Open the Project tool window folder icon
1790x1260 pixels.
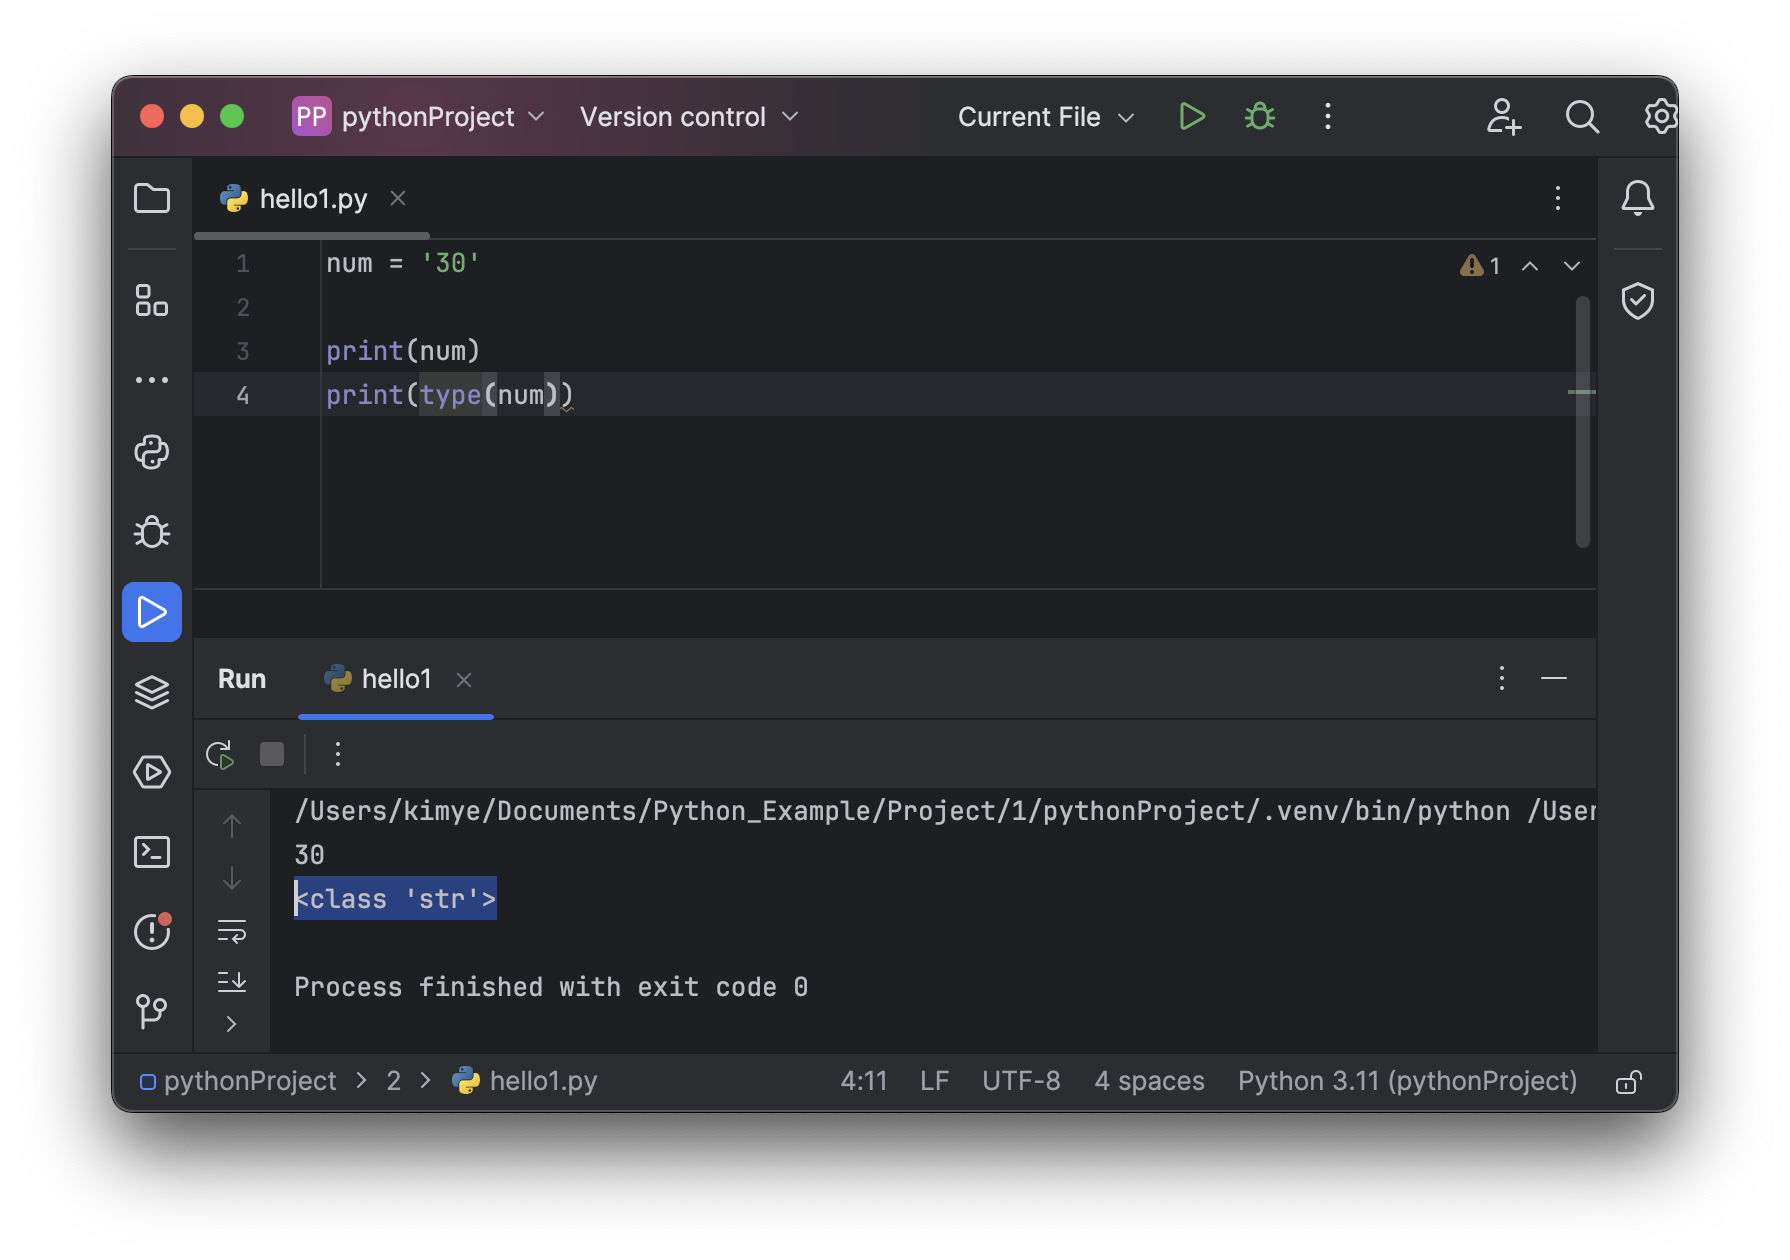click(x=152, y=198)
